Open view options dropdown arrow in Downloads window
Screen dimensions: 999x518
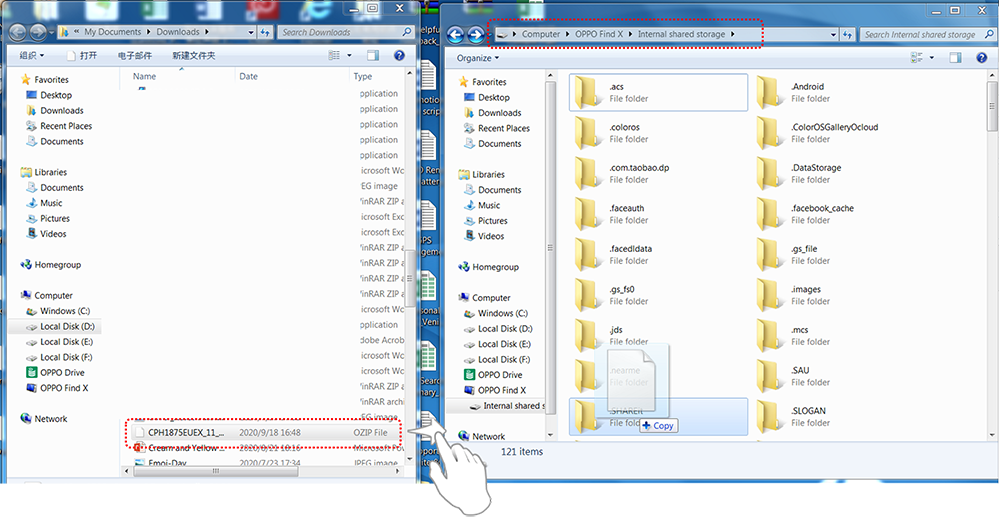[349, 55]
